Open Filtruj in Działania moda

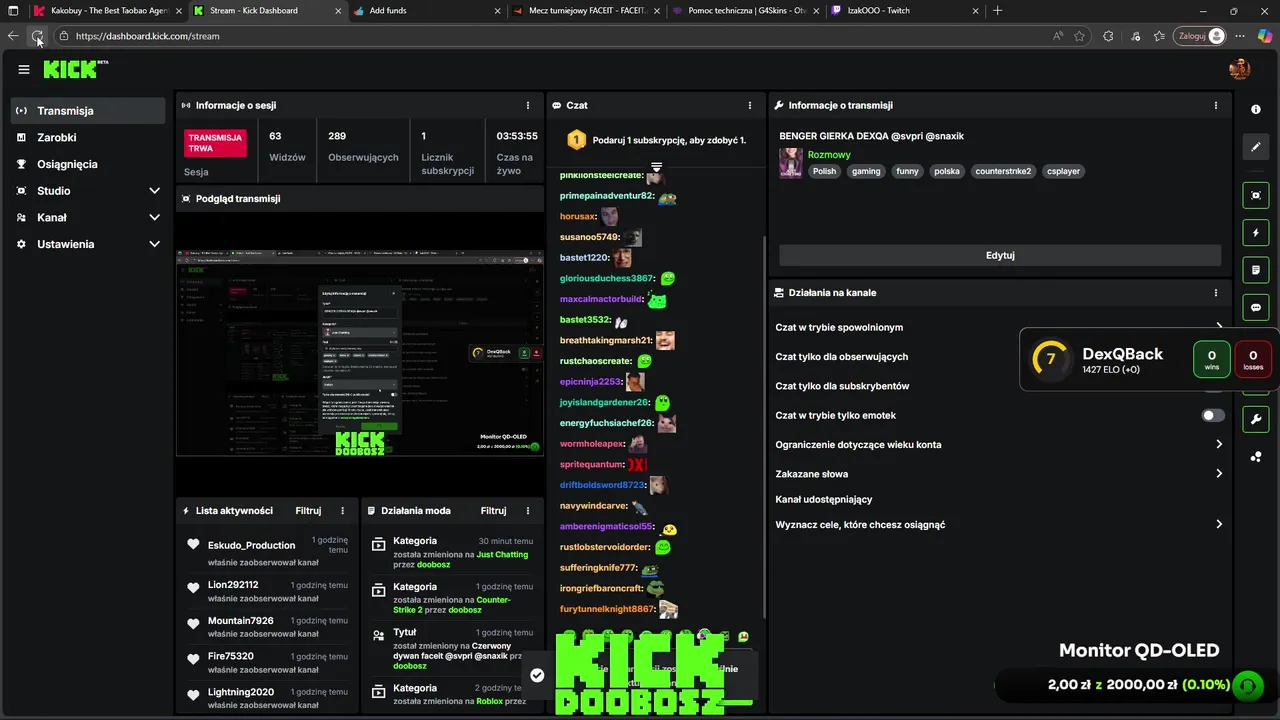[x=493, y=510]
